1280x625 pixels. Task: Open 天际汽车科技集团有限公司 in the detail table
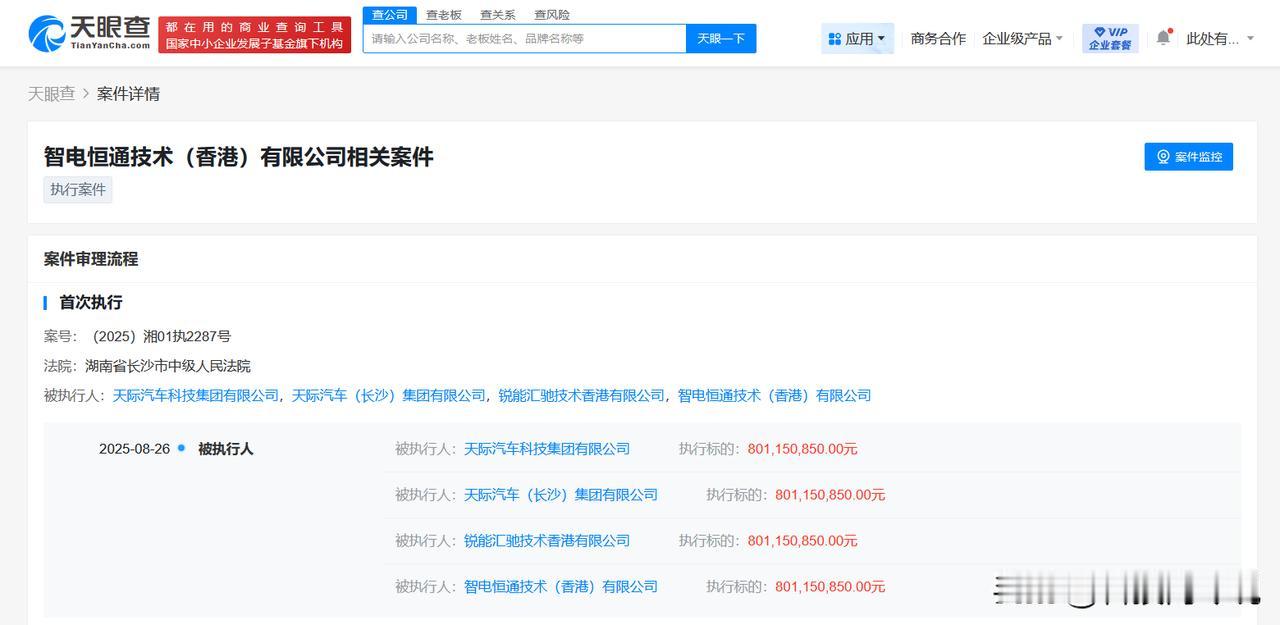pyautogui.click(x=547, y=449)
